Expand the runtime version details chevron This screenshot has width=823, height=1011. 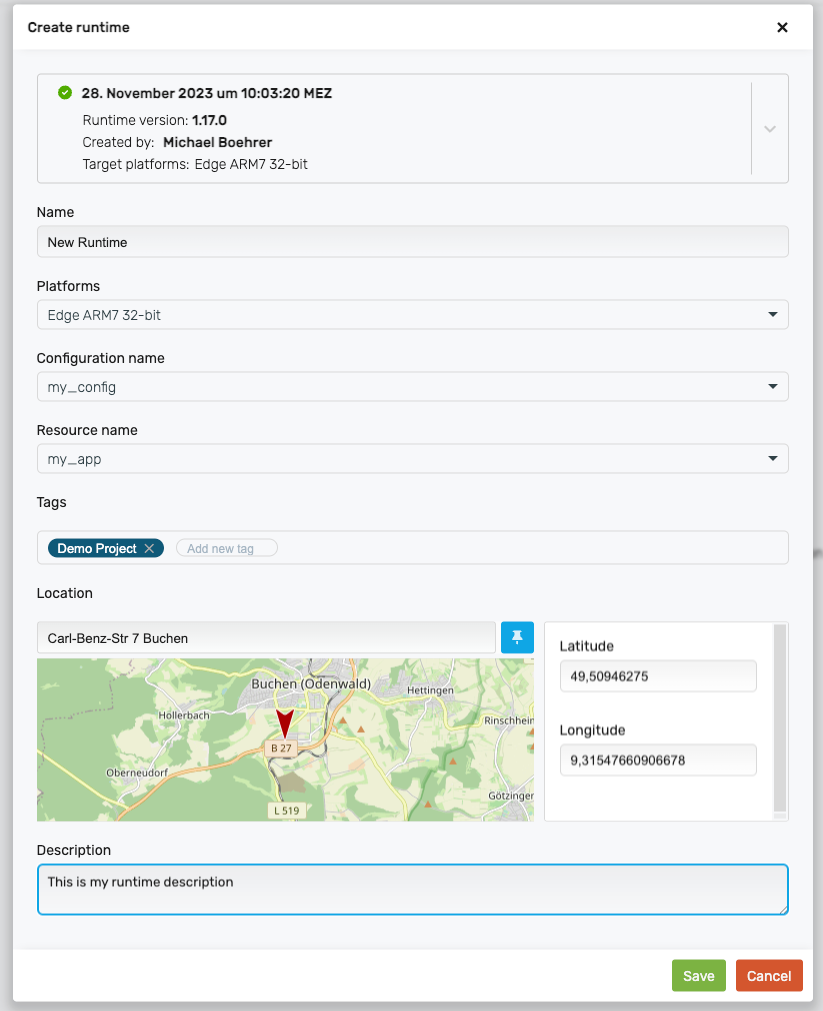tap(769, 129)
